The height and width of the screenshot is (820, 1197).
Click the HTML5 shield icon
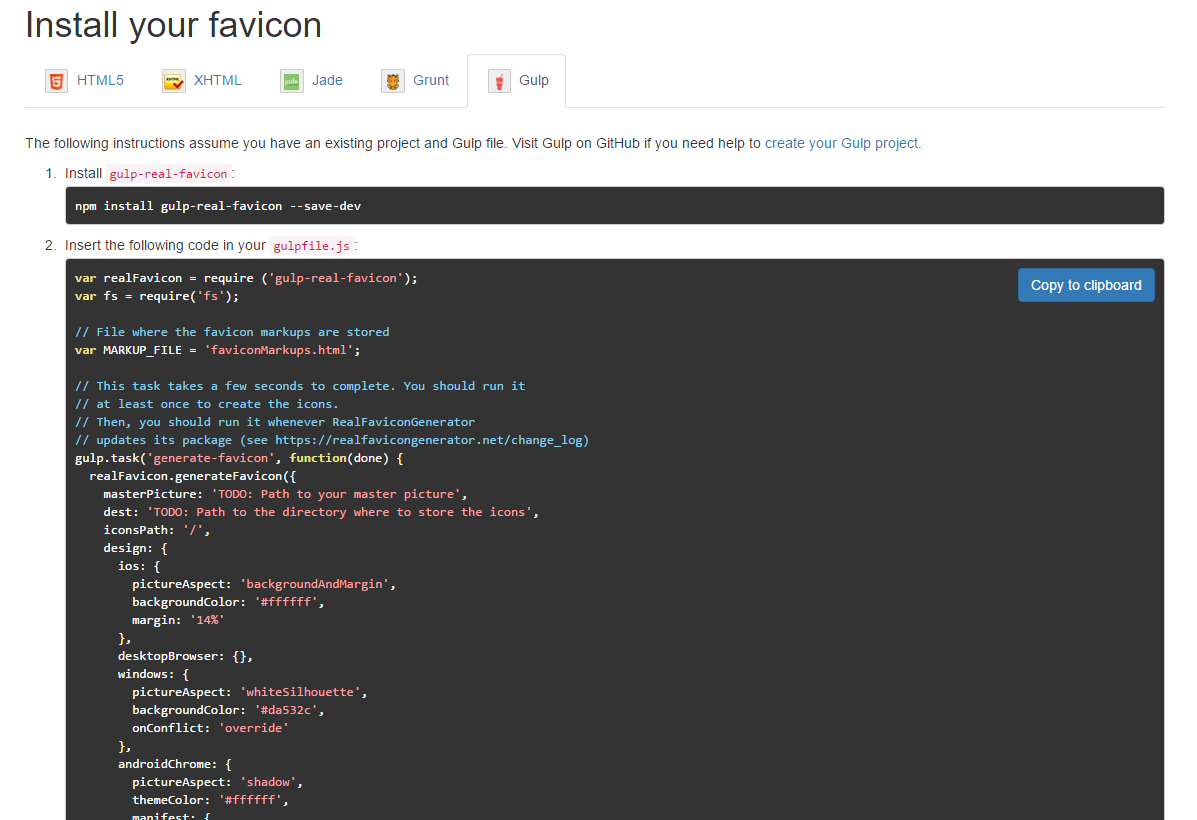pyautogui.click(x=56, y=81)
